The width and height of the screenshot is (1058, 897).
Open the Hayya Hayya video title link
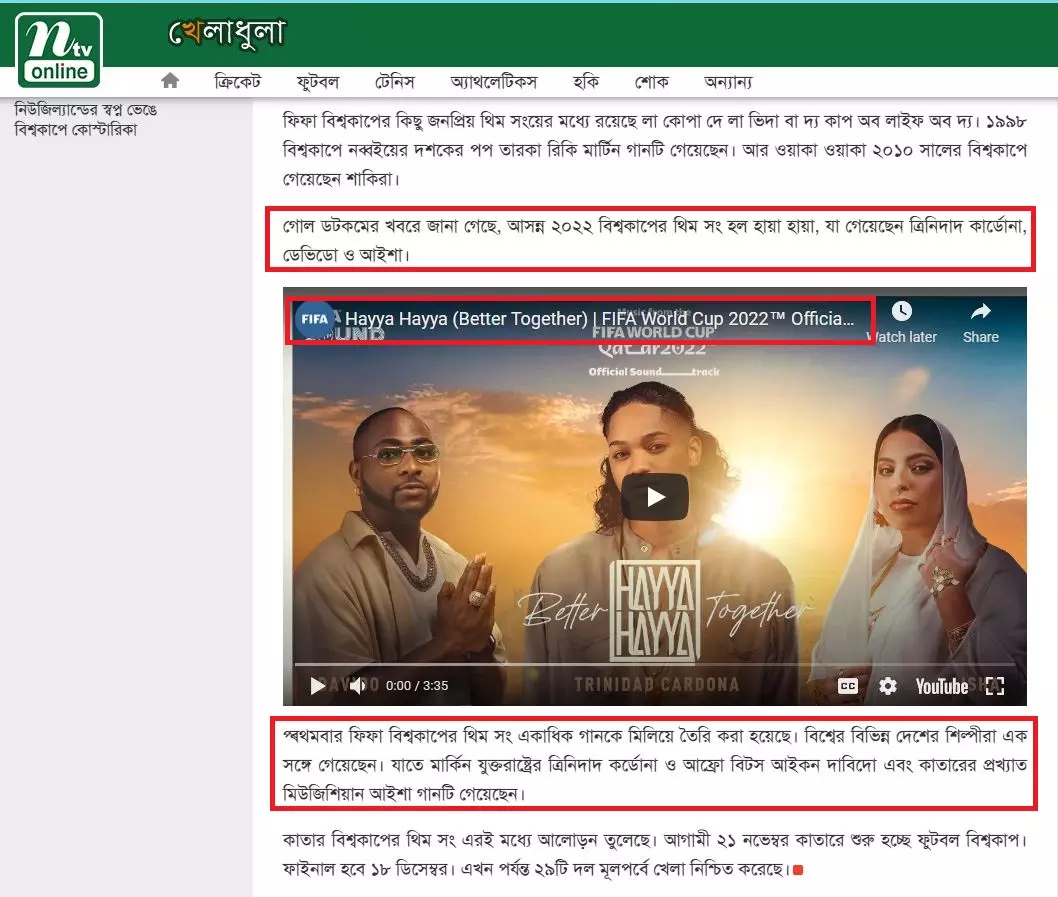[599, 319]
